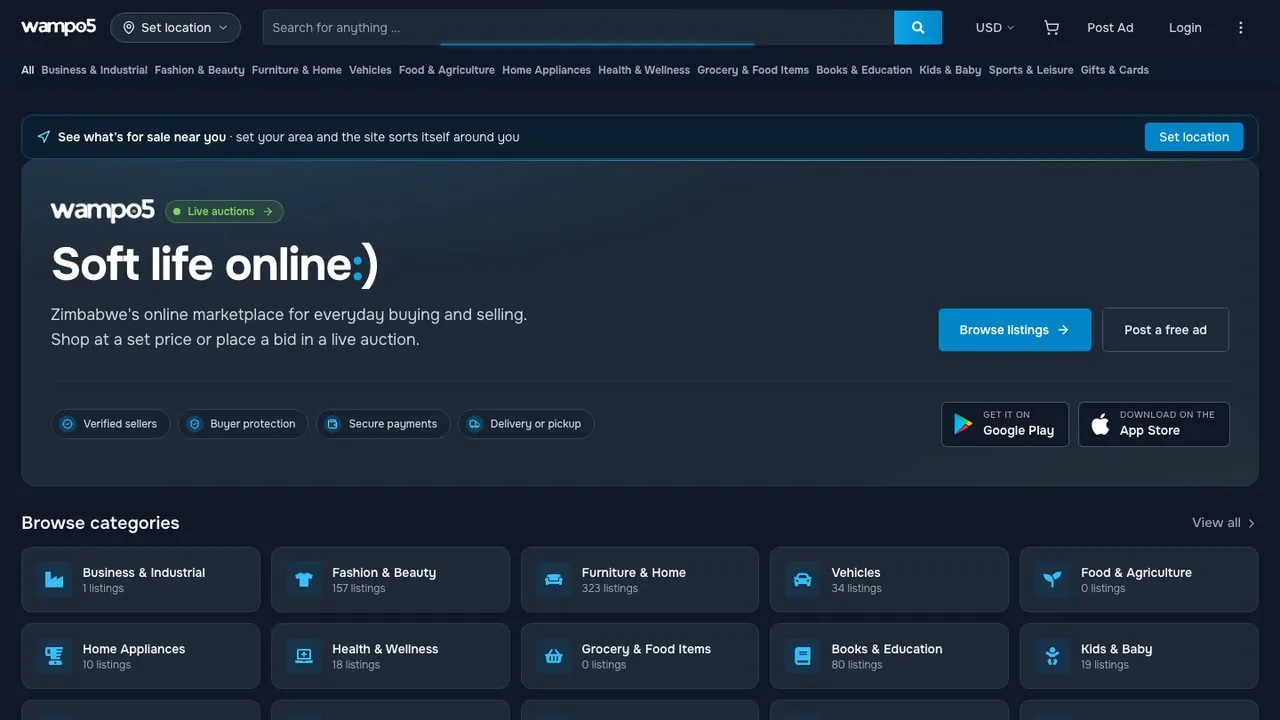
Task: Open the USD currency dropdown
Action: pos(995,28)
